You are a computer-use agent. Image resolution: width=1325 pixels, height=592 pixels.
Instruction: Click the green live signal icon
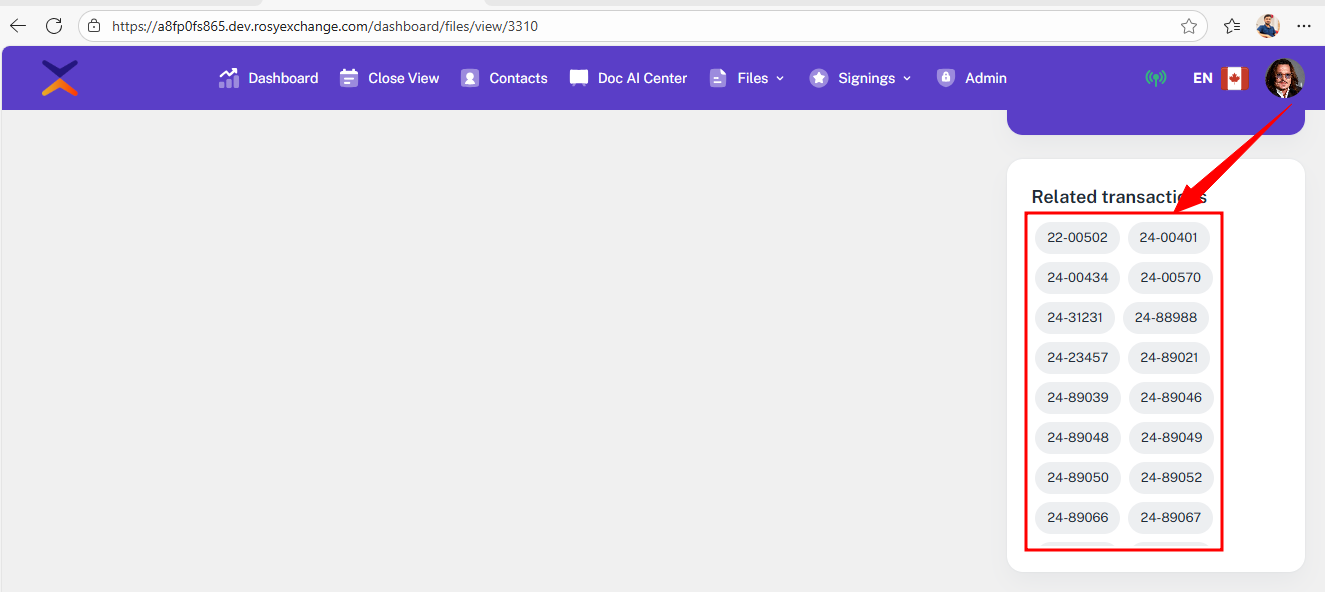[1155, 78]
